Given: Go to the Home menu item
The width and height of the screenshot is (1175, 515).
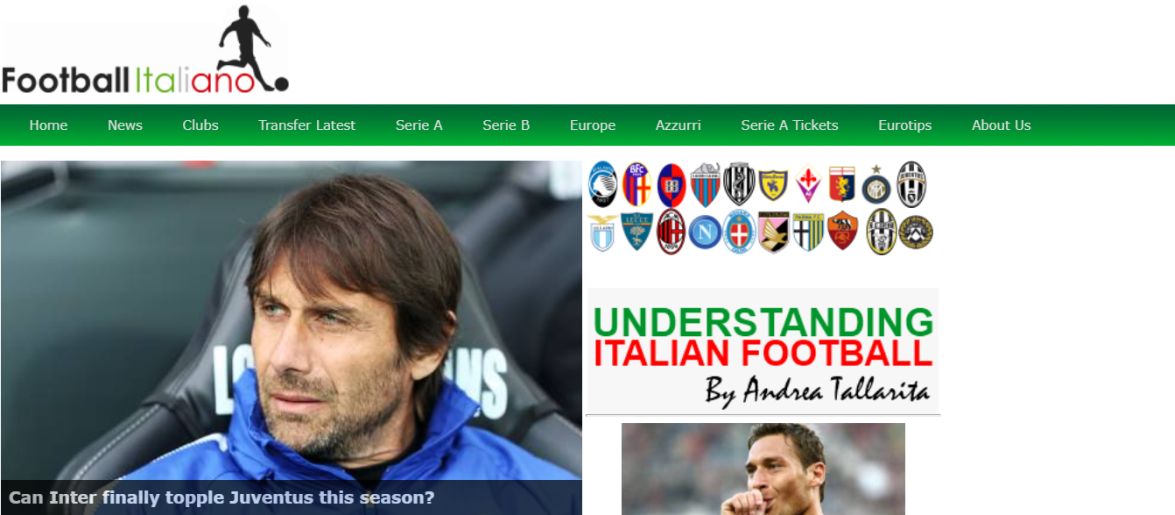Looking at the screenshot, I should point(48,125).
